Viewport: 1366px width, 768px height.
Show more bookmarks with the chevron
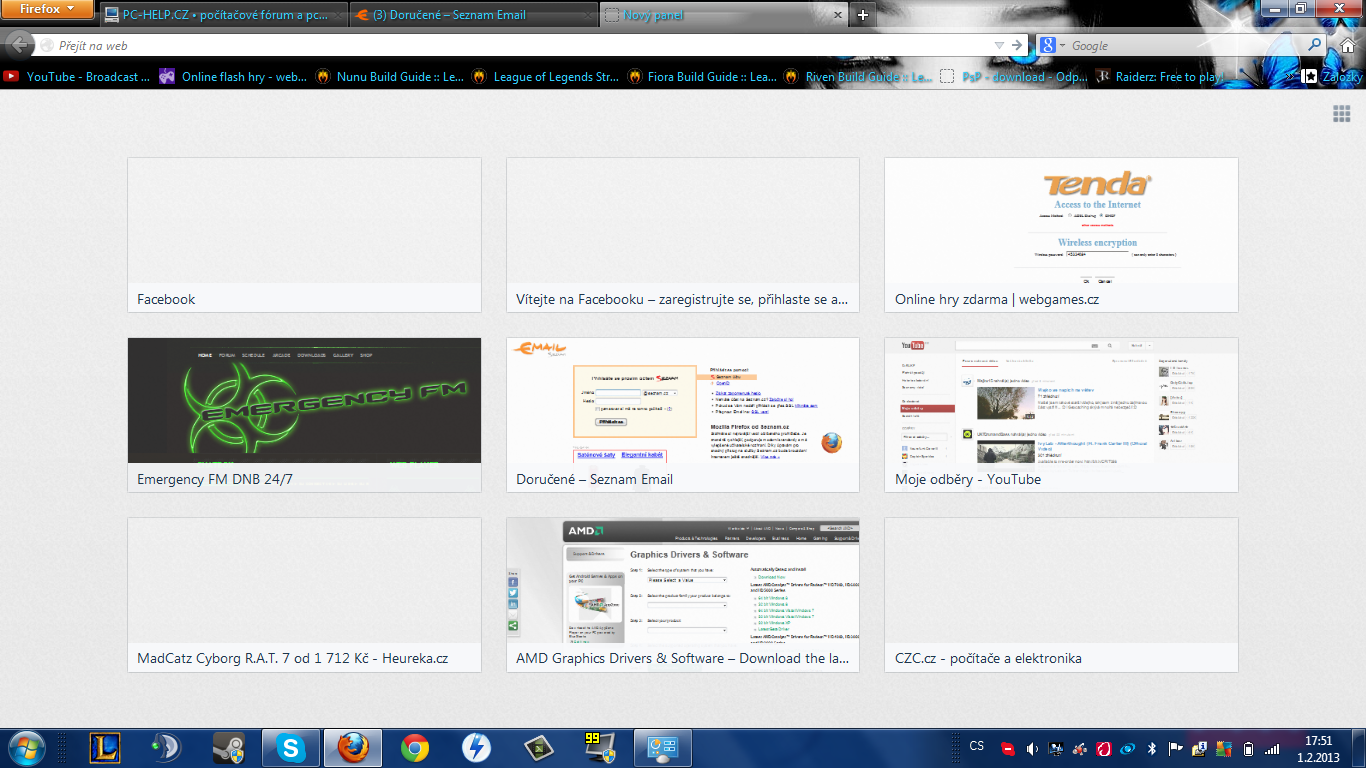(x=1290, y=76)
